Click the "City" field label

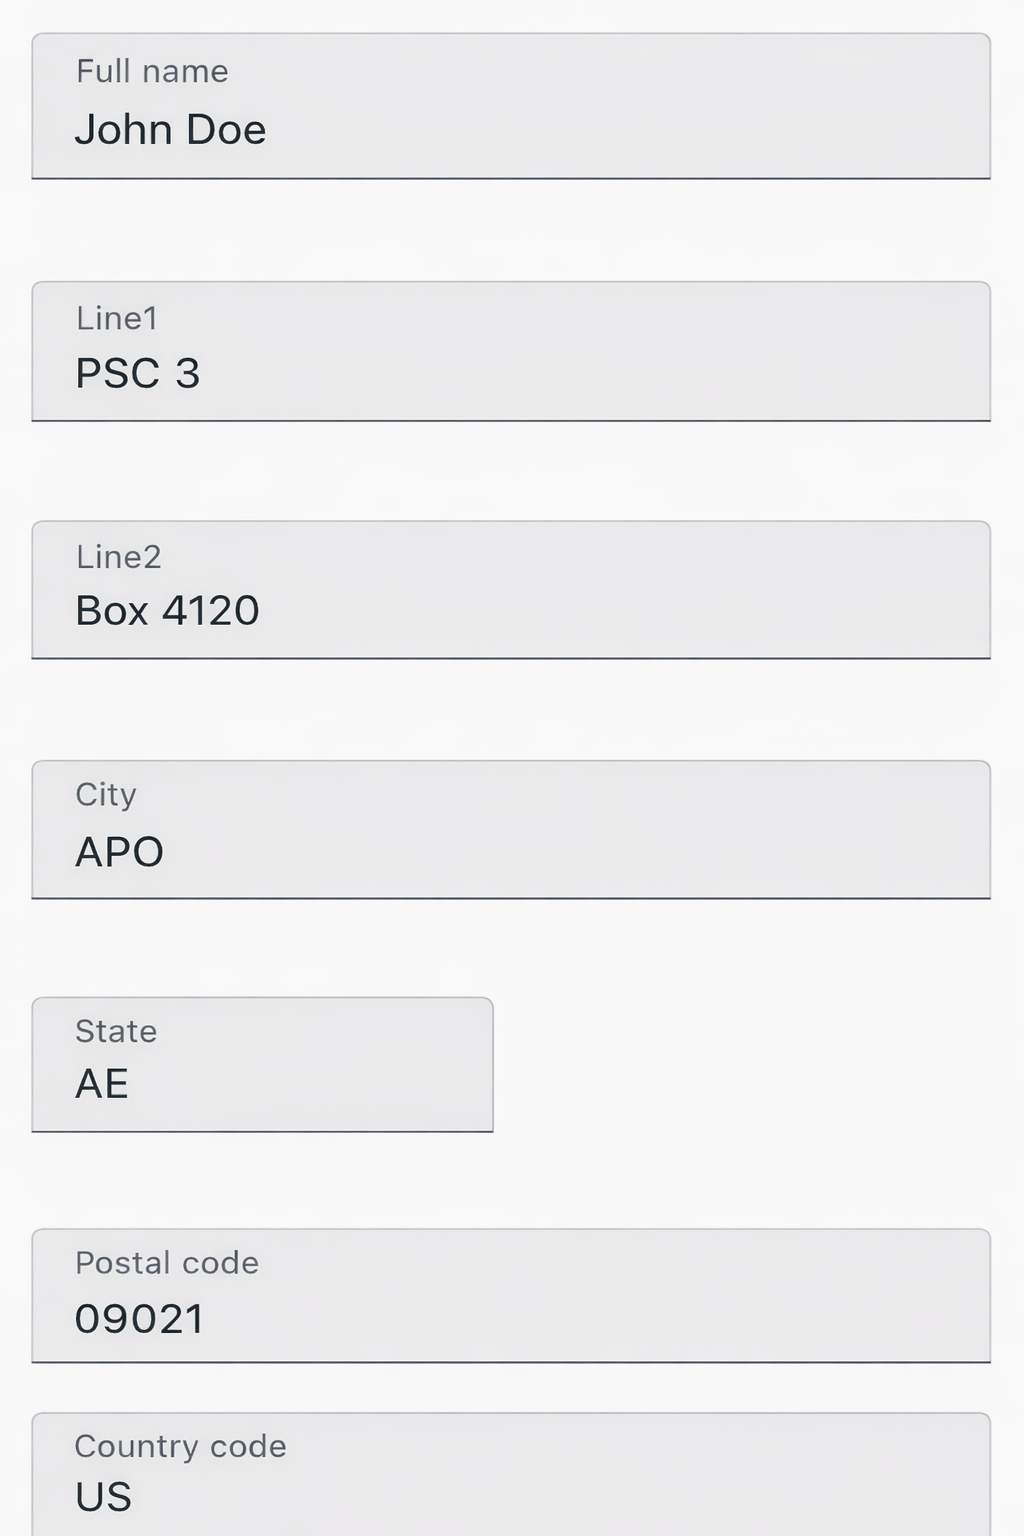[106, 794]
